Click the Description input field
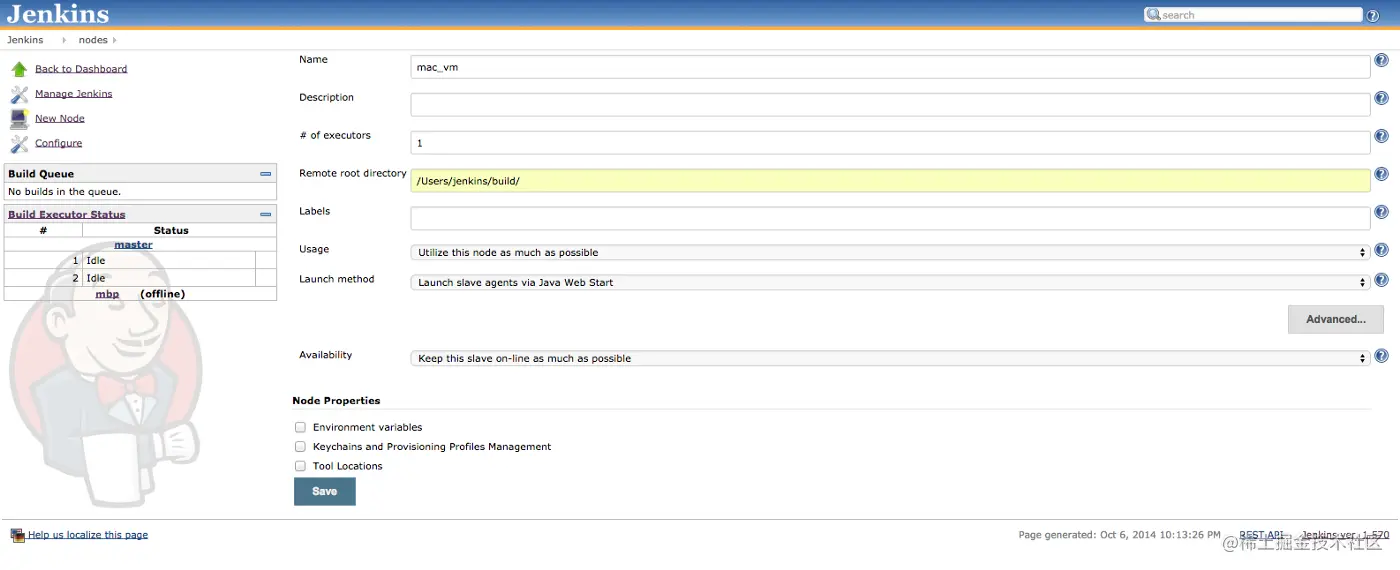This screenshot has width=1400, height=570. click(890, 104)
